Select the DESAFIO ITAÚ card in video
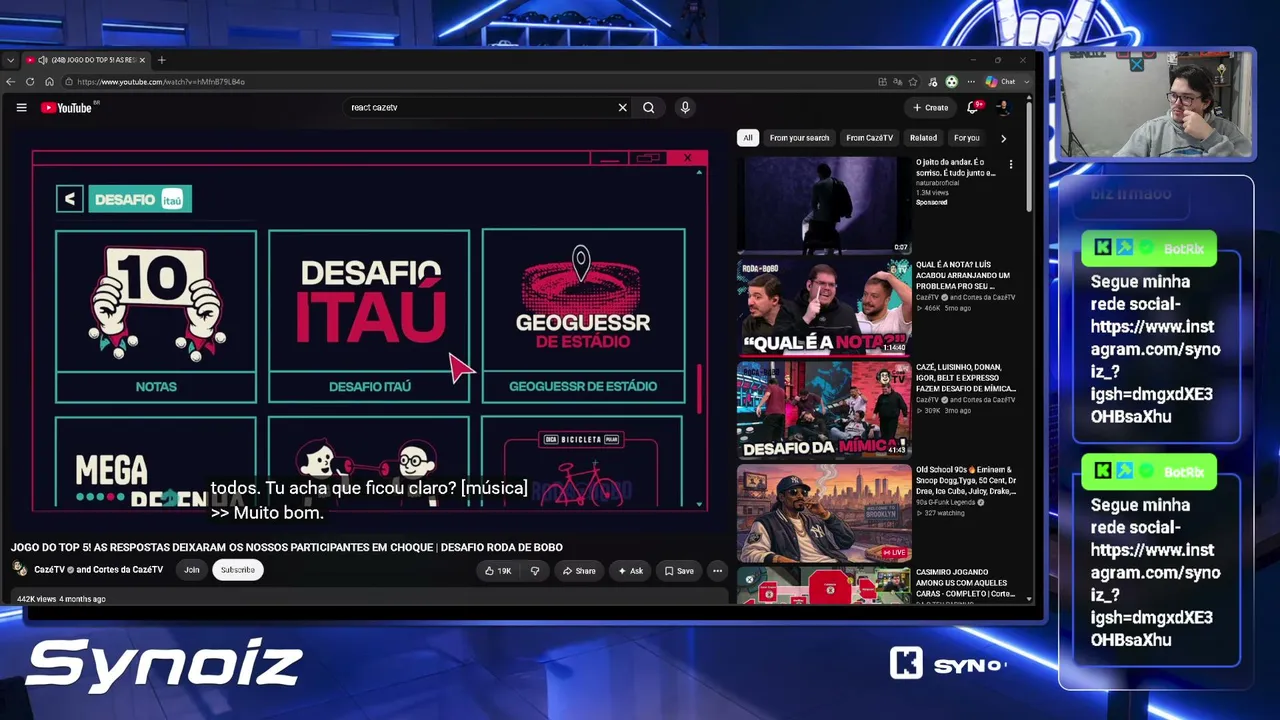The width and height of the screenshot is (1280, 720). pos(369,316)
